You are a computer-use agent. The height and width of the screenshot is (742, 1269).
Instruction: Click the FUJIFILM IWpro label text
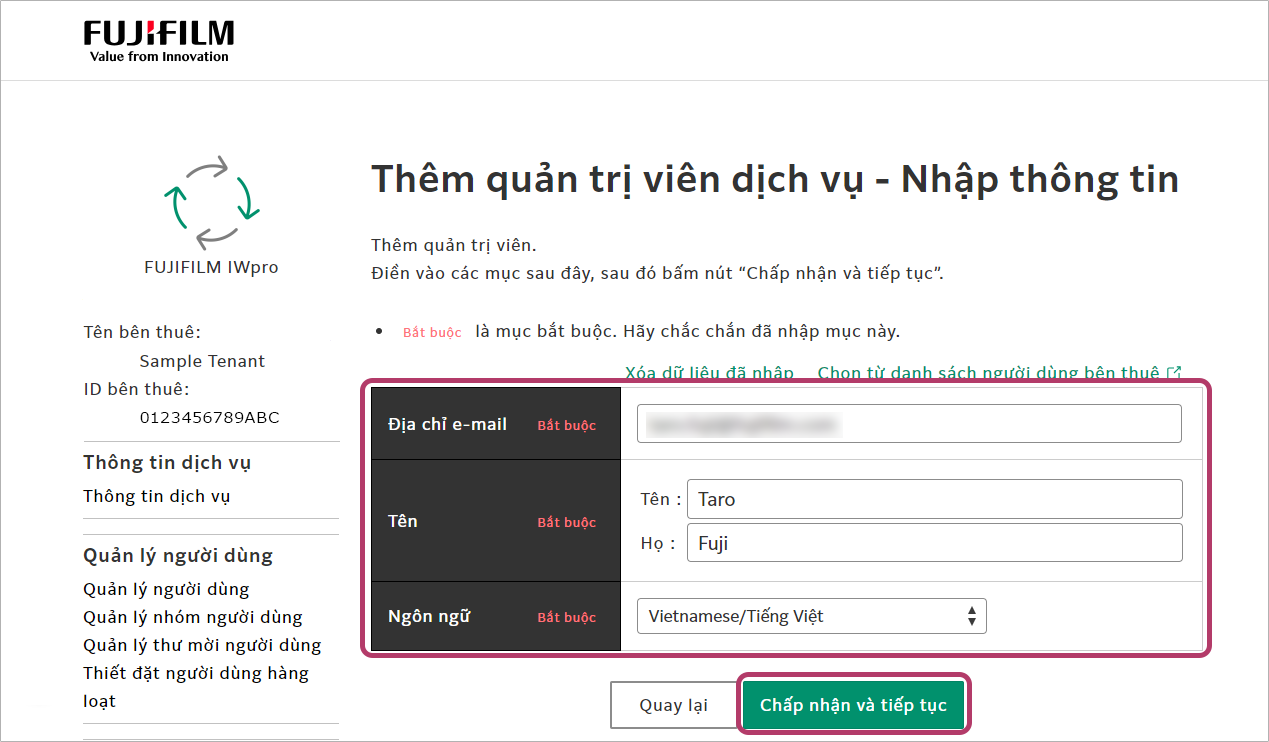click(x=211, y=268)
